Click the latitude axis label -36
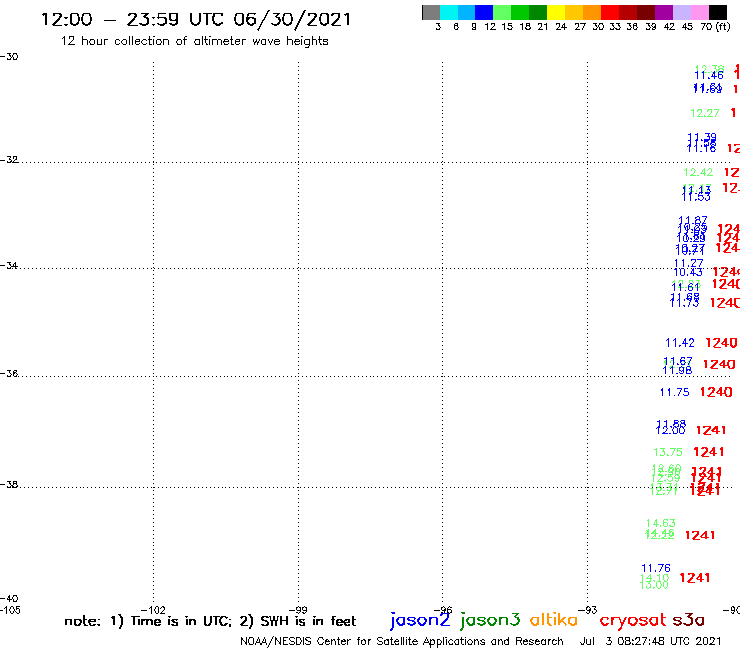The image size is (740, 650). (x=9, y=373)
